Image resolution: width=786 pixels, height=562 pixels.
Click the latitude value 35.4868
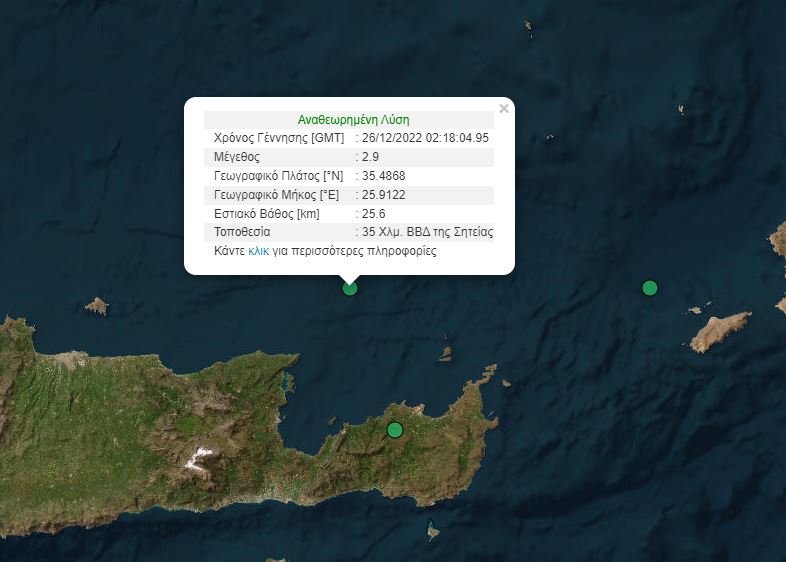point(383,176)
